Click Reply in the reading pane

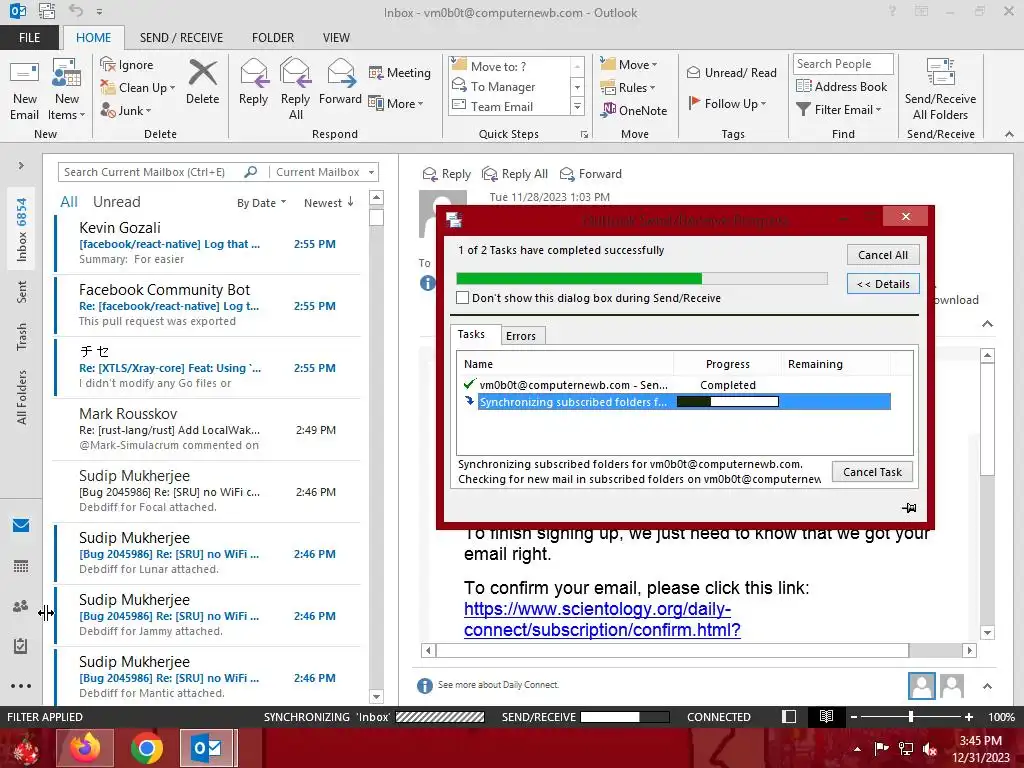[x=447, y=174]
